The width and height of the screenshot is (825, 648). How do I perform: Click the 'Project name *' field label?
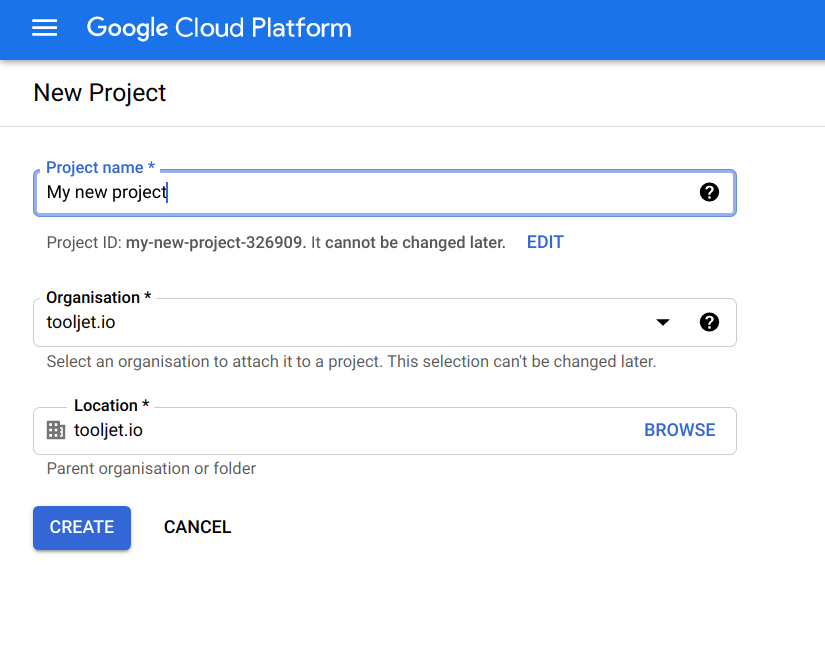click(100, 168)
